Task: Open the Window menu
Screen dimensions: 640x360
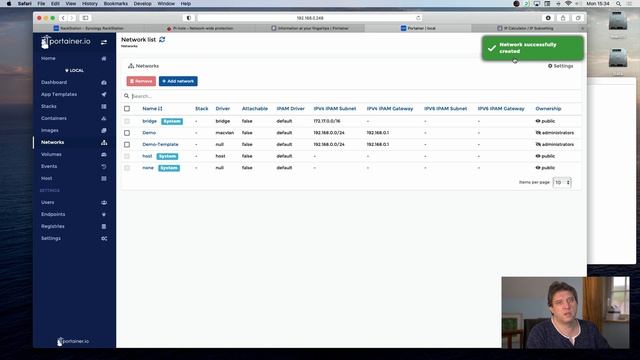Action: point(166,4)
